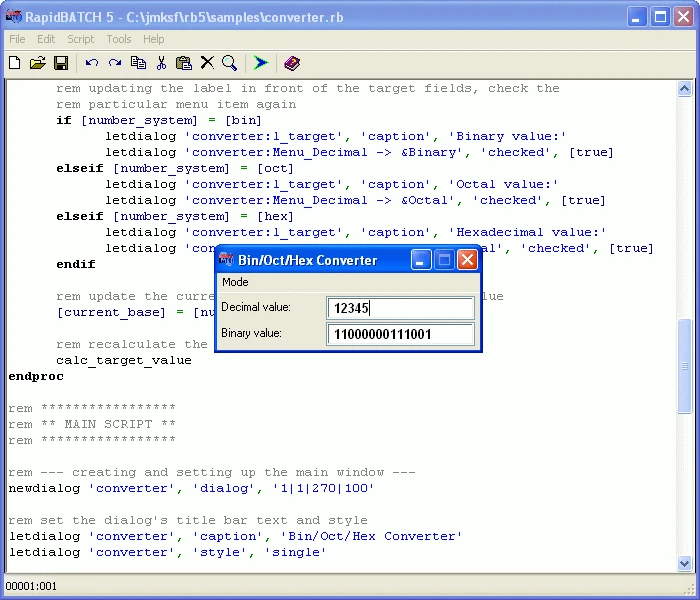Open search with the magnifying glass icon
The width and height of the screenshot is (700, 600).
[x=229, y=63]
